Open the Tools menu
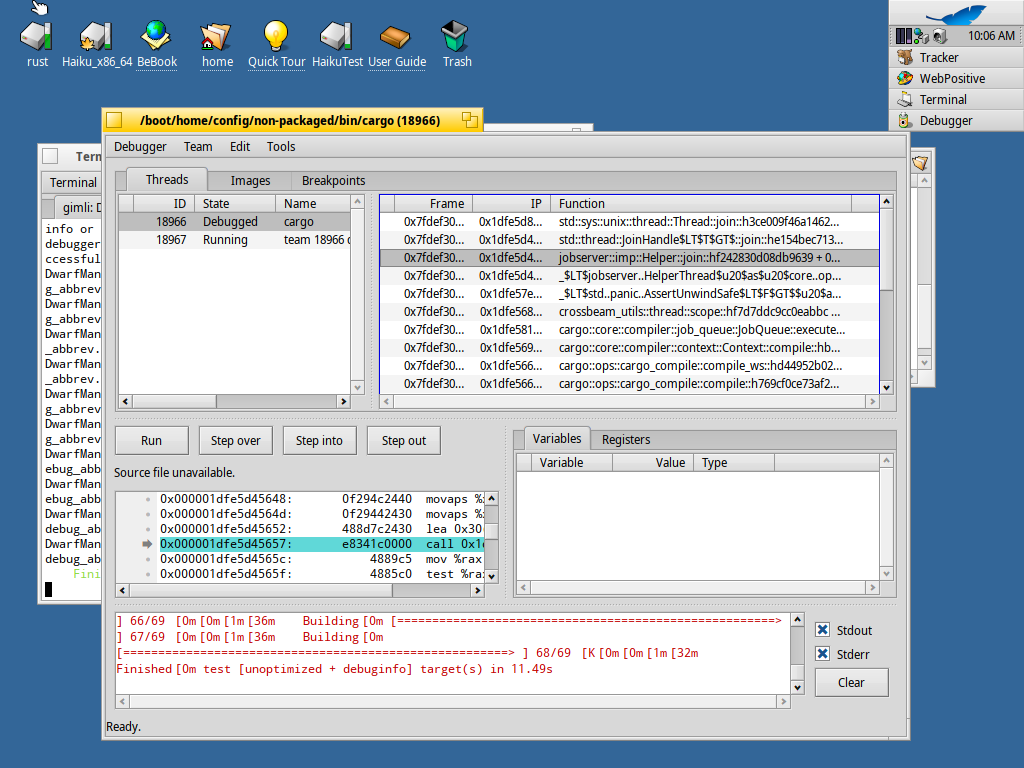The height and width of the screenshot is (768, 1024). [x=281, y=147]
